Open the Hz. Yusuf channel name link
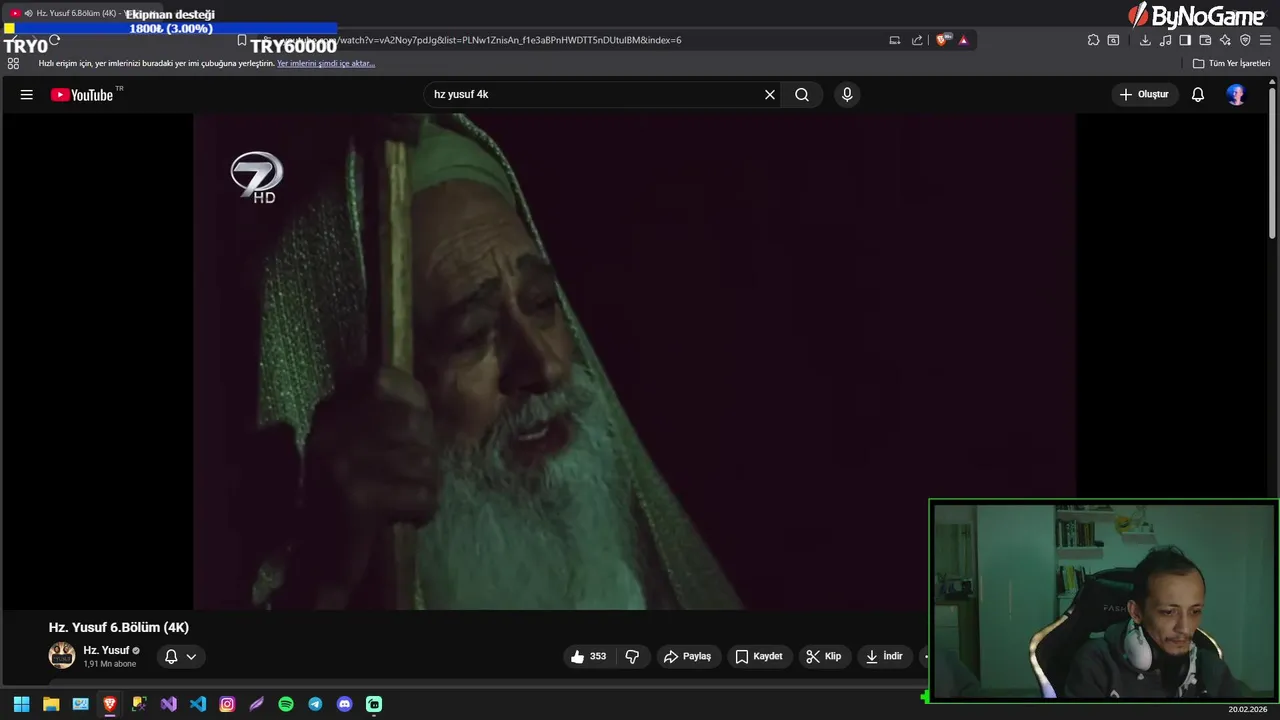The image size is (1280, 720). coord(106,650)
